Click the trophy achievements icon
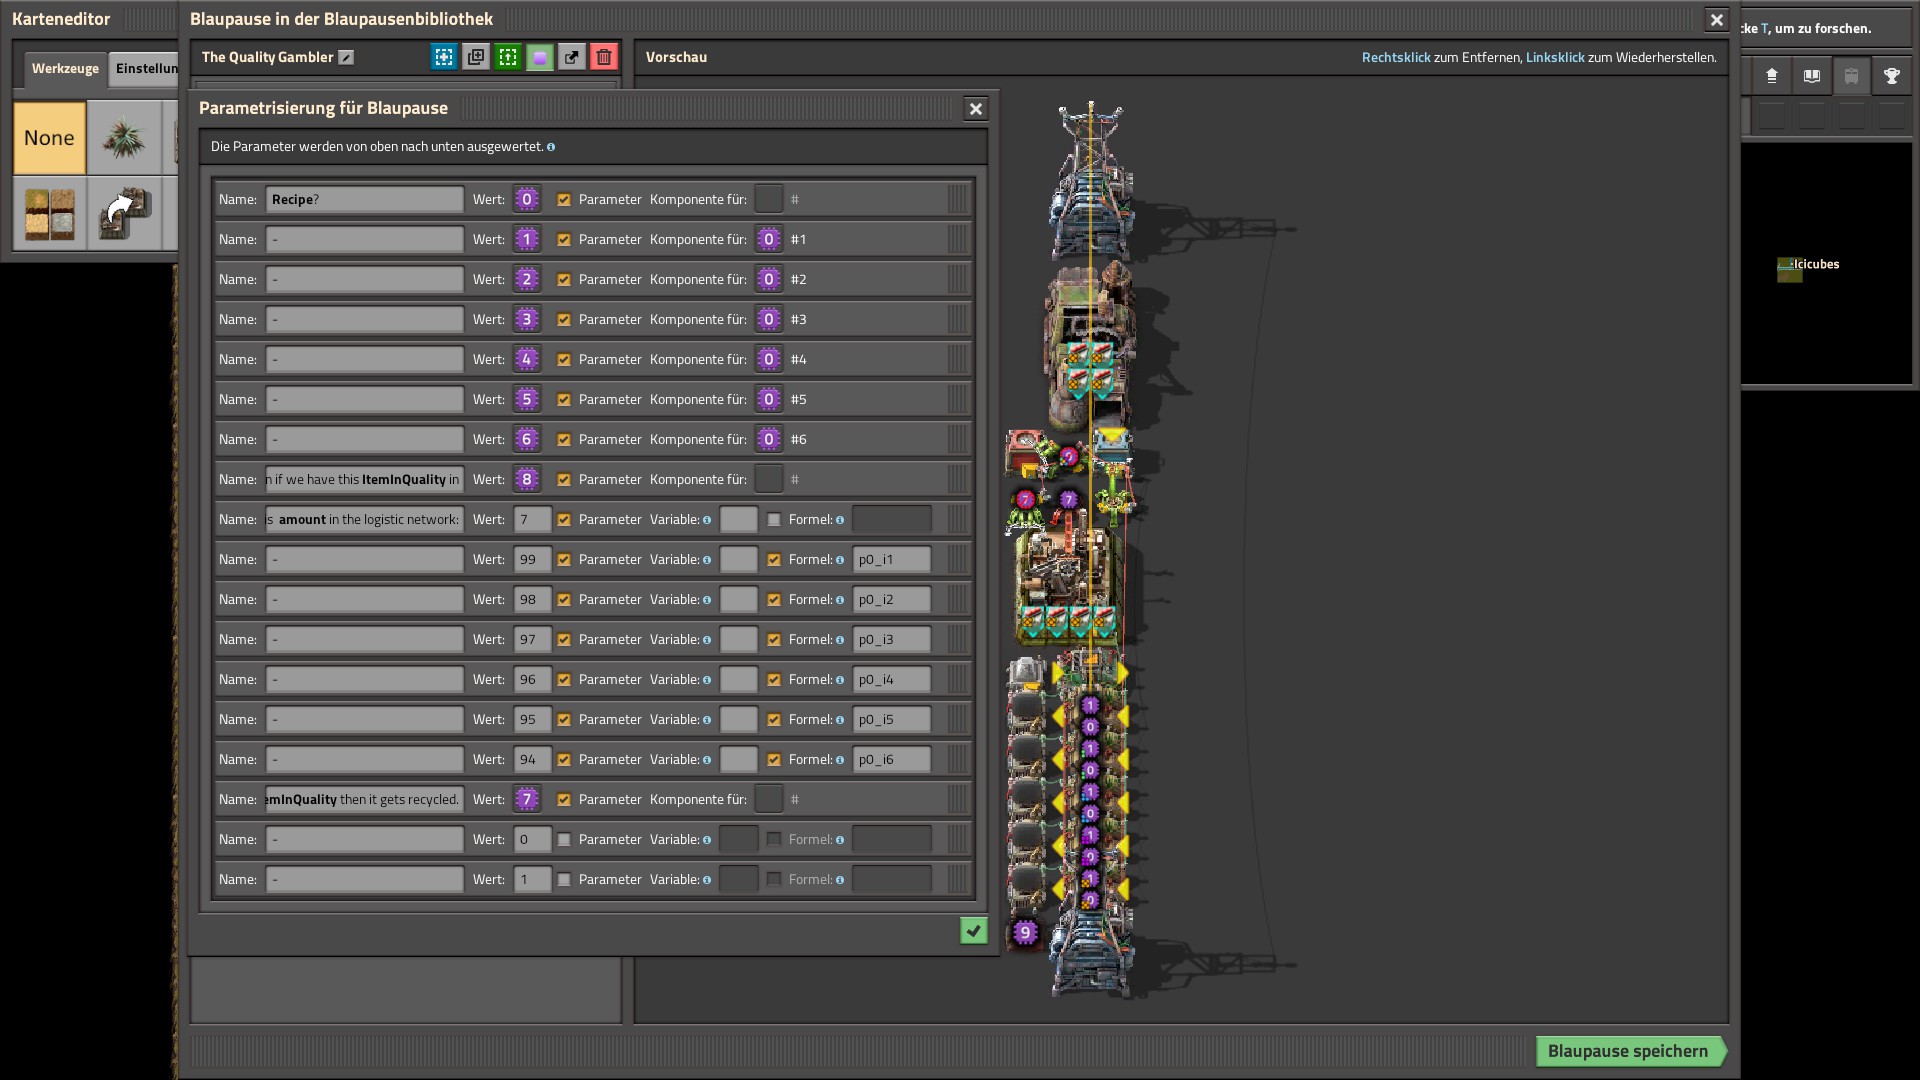This screenshot has height=1080, width=1920. 1891,76
